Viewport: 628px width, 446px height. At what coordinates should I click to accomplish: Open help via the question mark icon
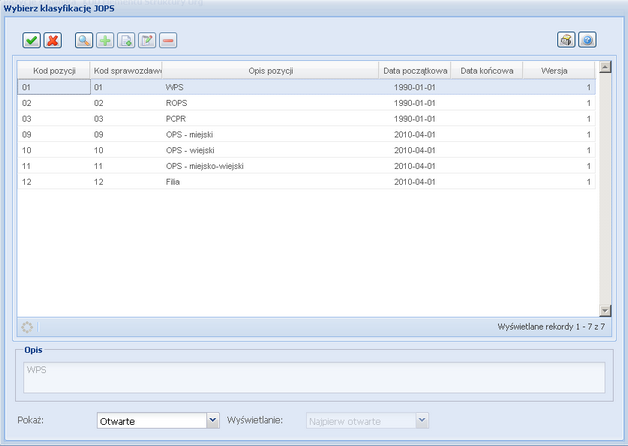(x=587, y=40)
